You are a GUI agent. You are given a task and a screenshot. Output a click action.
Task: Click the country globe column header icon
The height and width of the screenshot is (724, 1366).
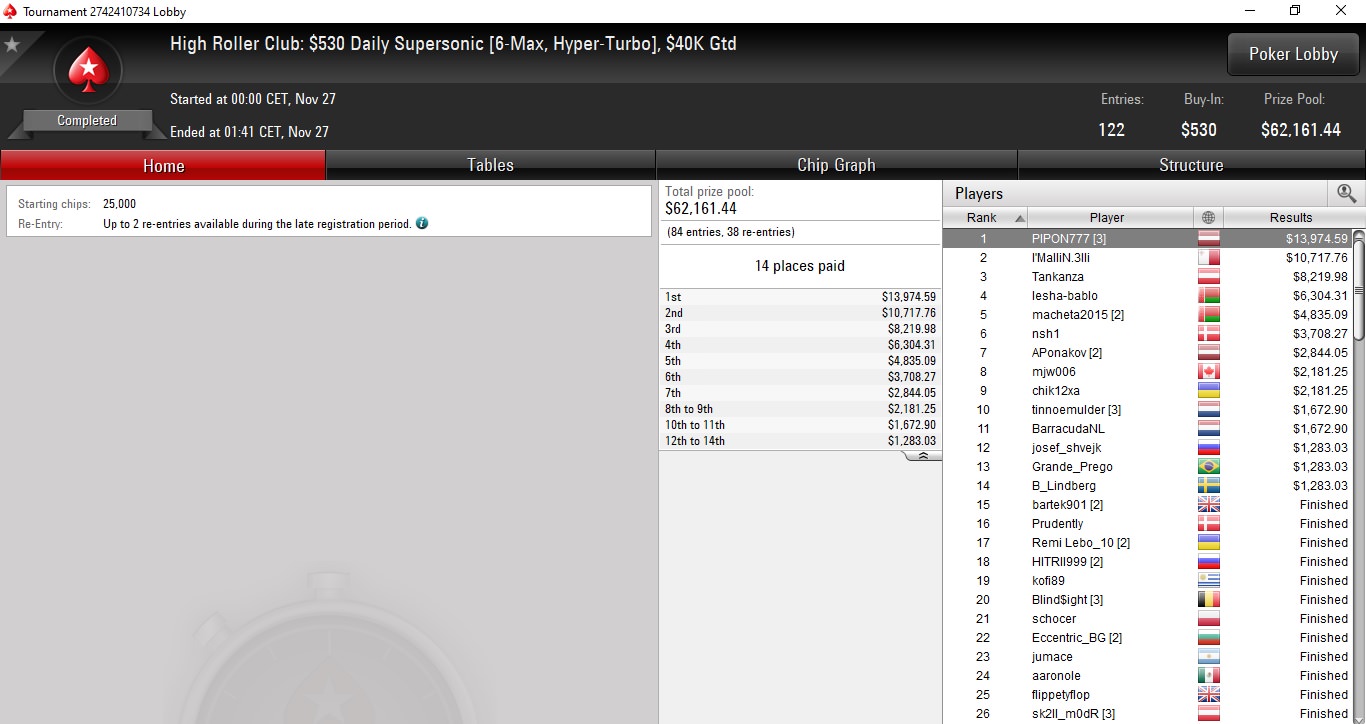[x=1208, y=217]
